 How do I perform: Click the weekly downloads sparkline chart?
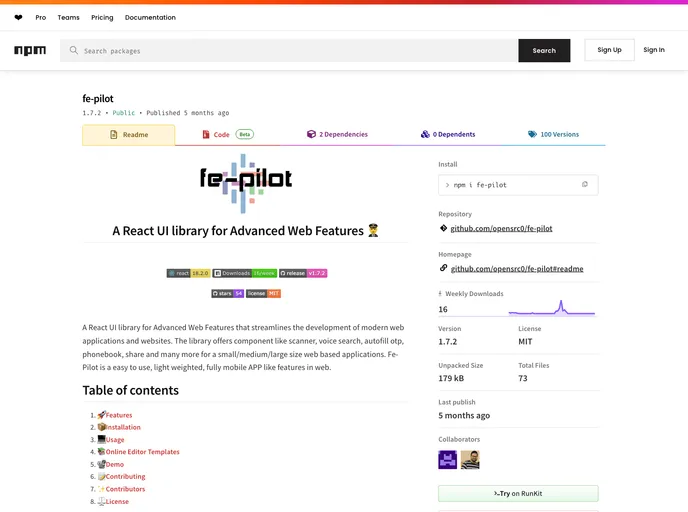tap(552, 308)
